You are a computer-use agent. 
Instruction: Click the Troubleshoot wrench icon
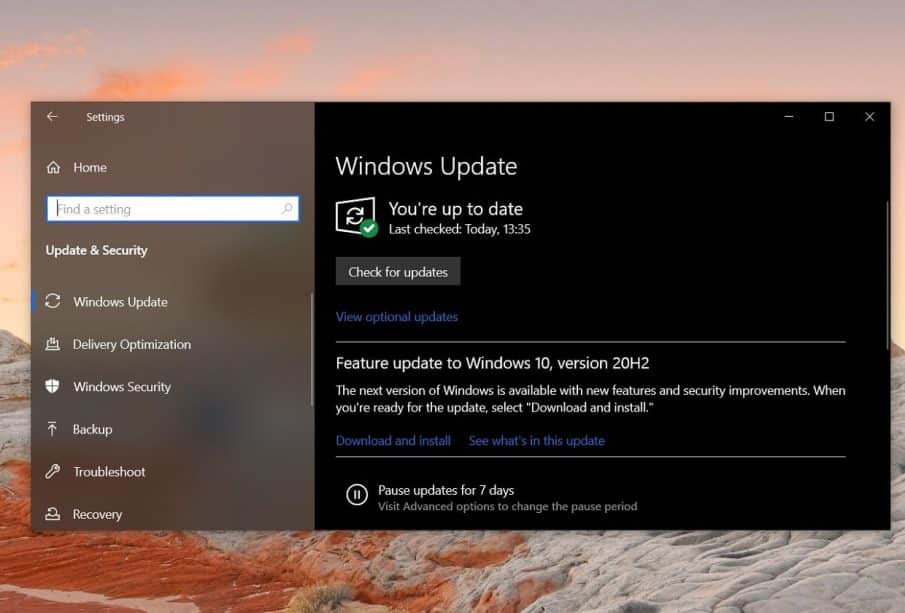pyautogui.click(x=53, y=472)
